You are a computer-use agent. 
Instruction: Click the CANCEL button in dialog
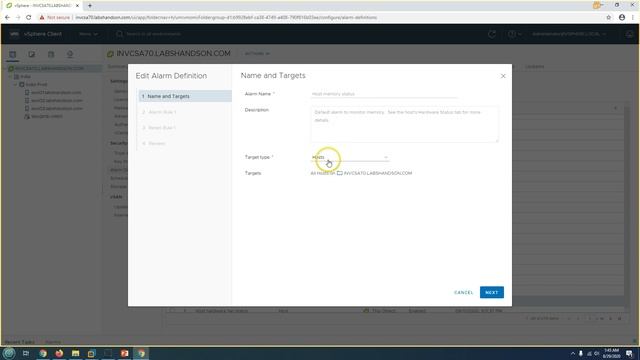[x=464, y=292]
